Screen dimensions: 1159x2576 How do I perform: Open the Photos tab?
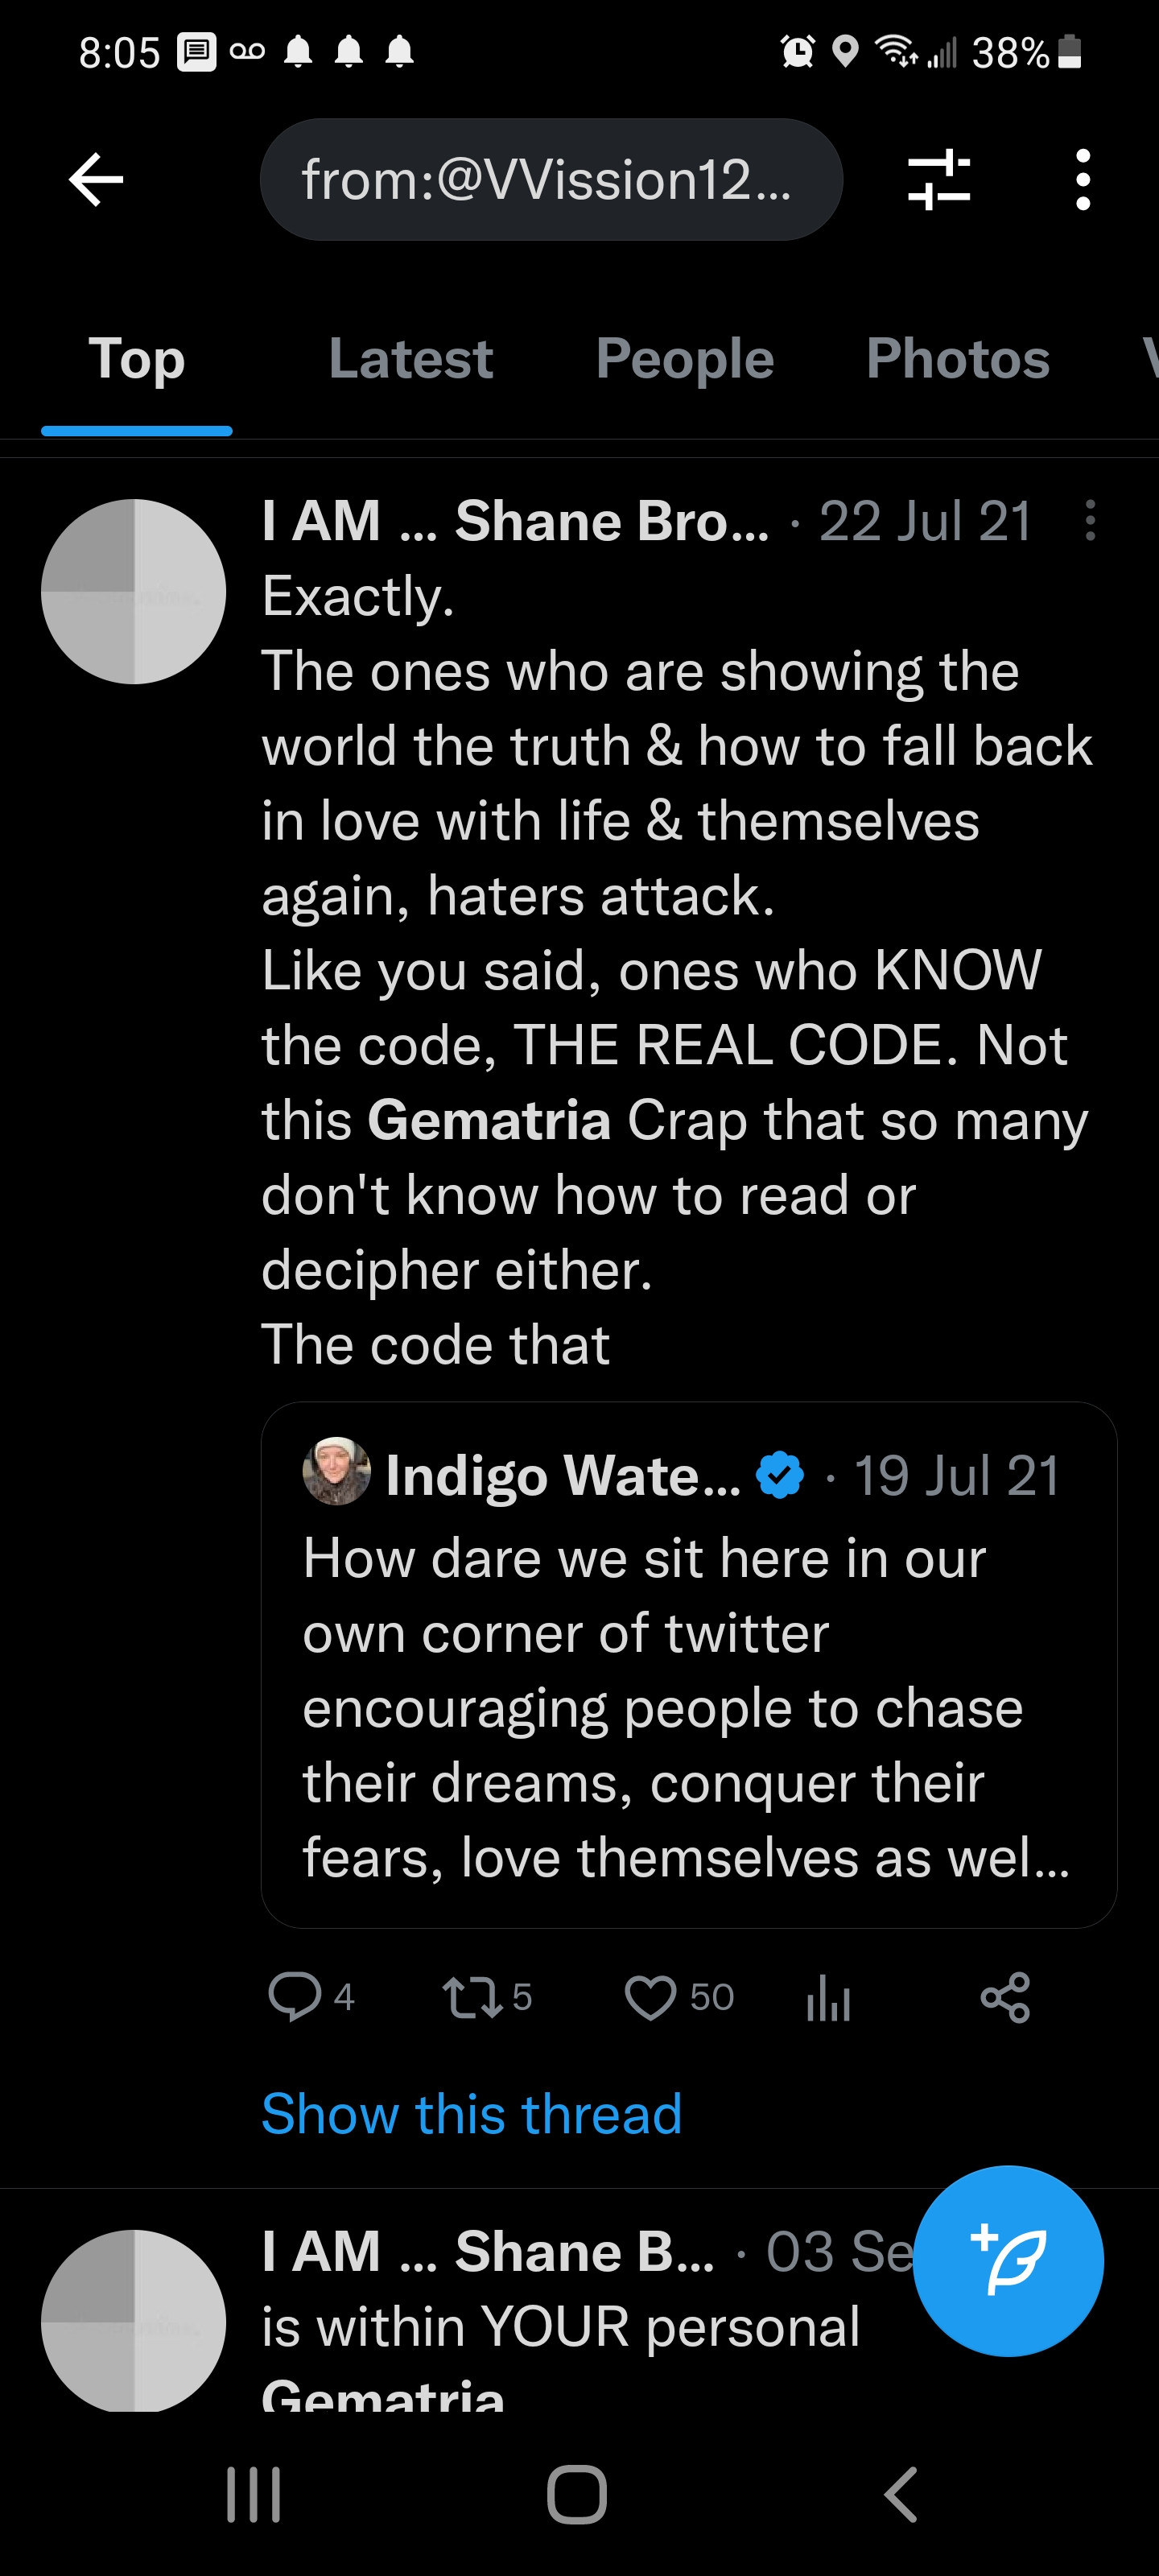tap(957, 359)
